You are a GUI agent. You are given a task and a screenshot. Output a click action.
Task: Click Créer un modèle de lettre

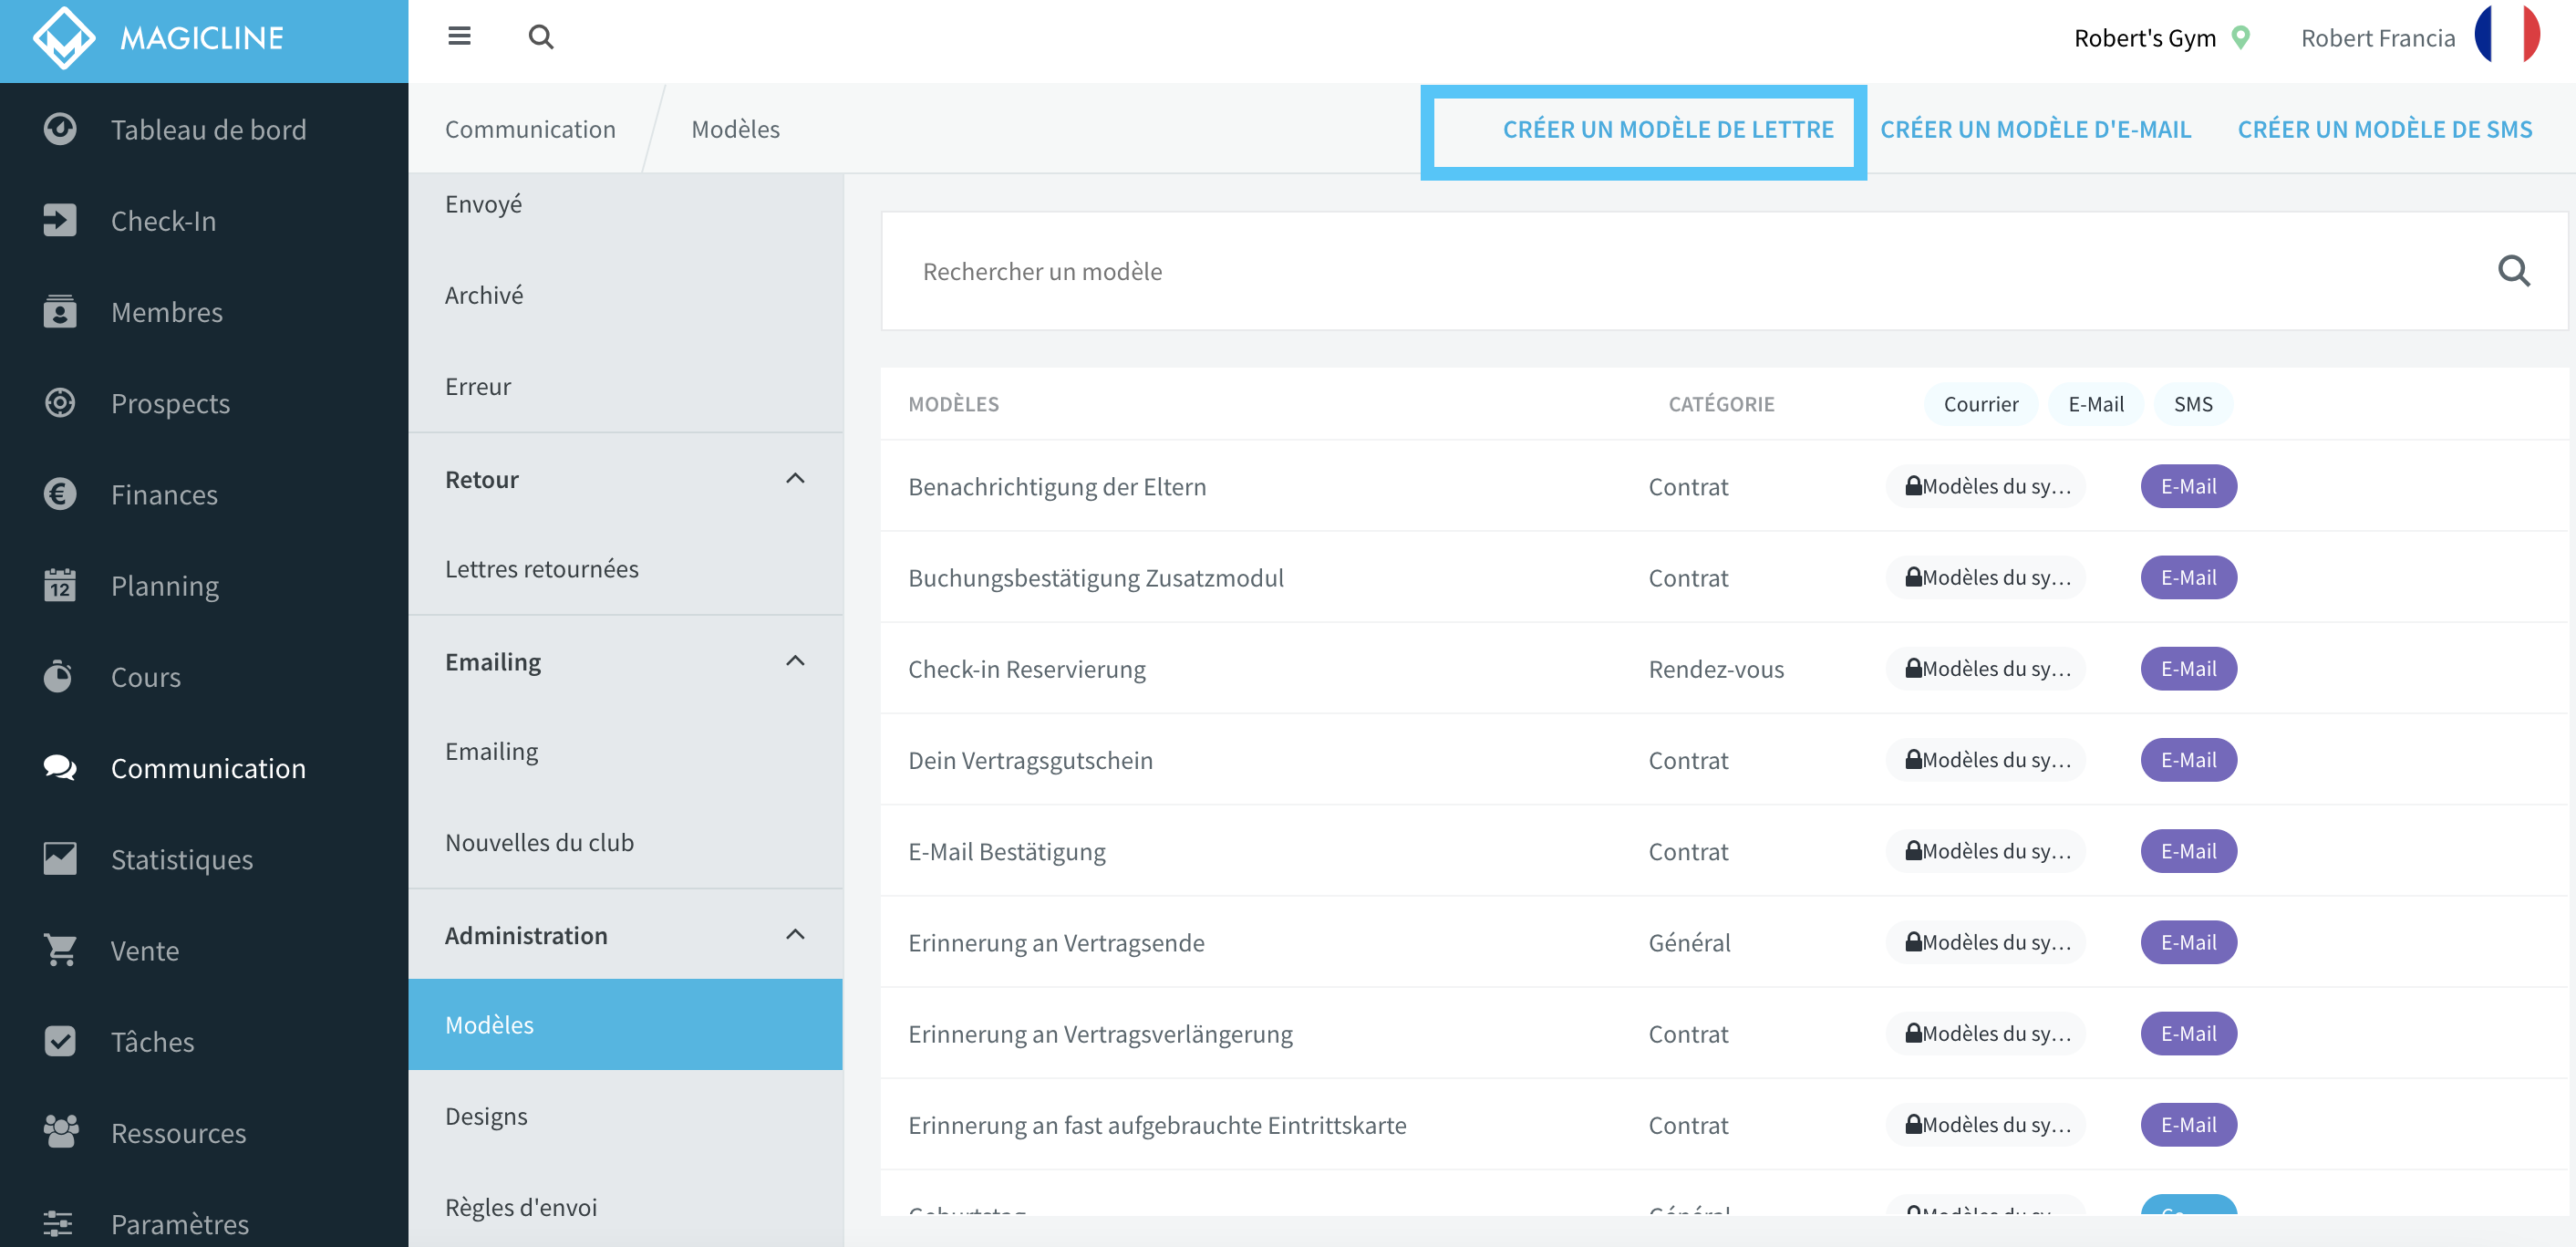coord(1667,129)
